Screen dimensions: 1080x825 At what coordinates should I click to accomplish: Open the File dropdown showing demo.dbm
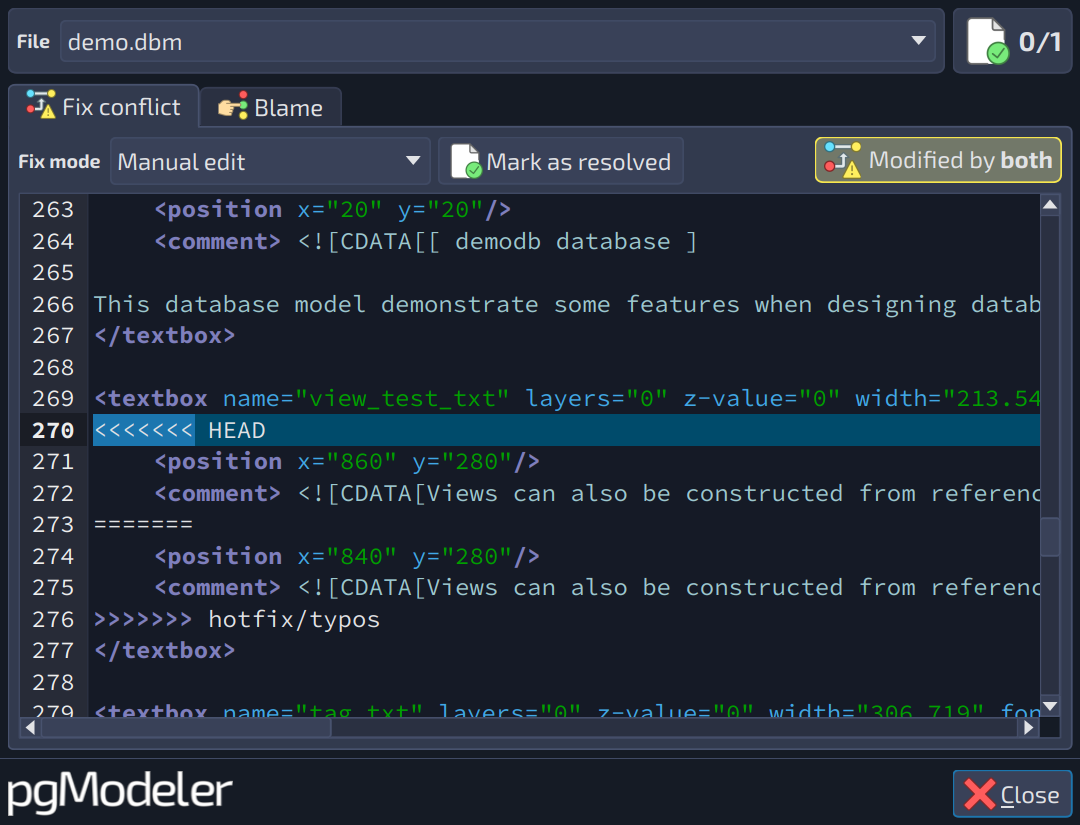click(x=497, y=41)
